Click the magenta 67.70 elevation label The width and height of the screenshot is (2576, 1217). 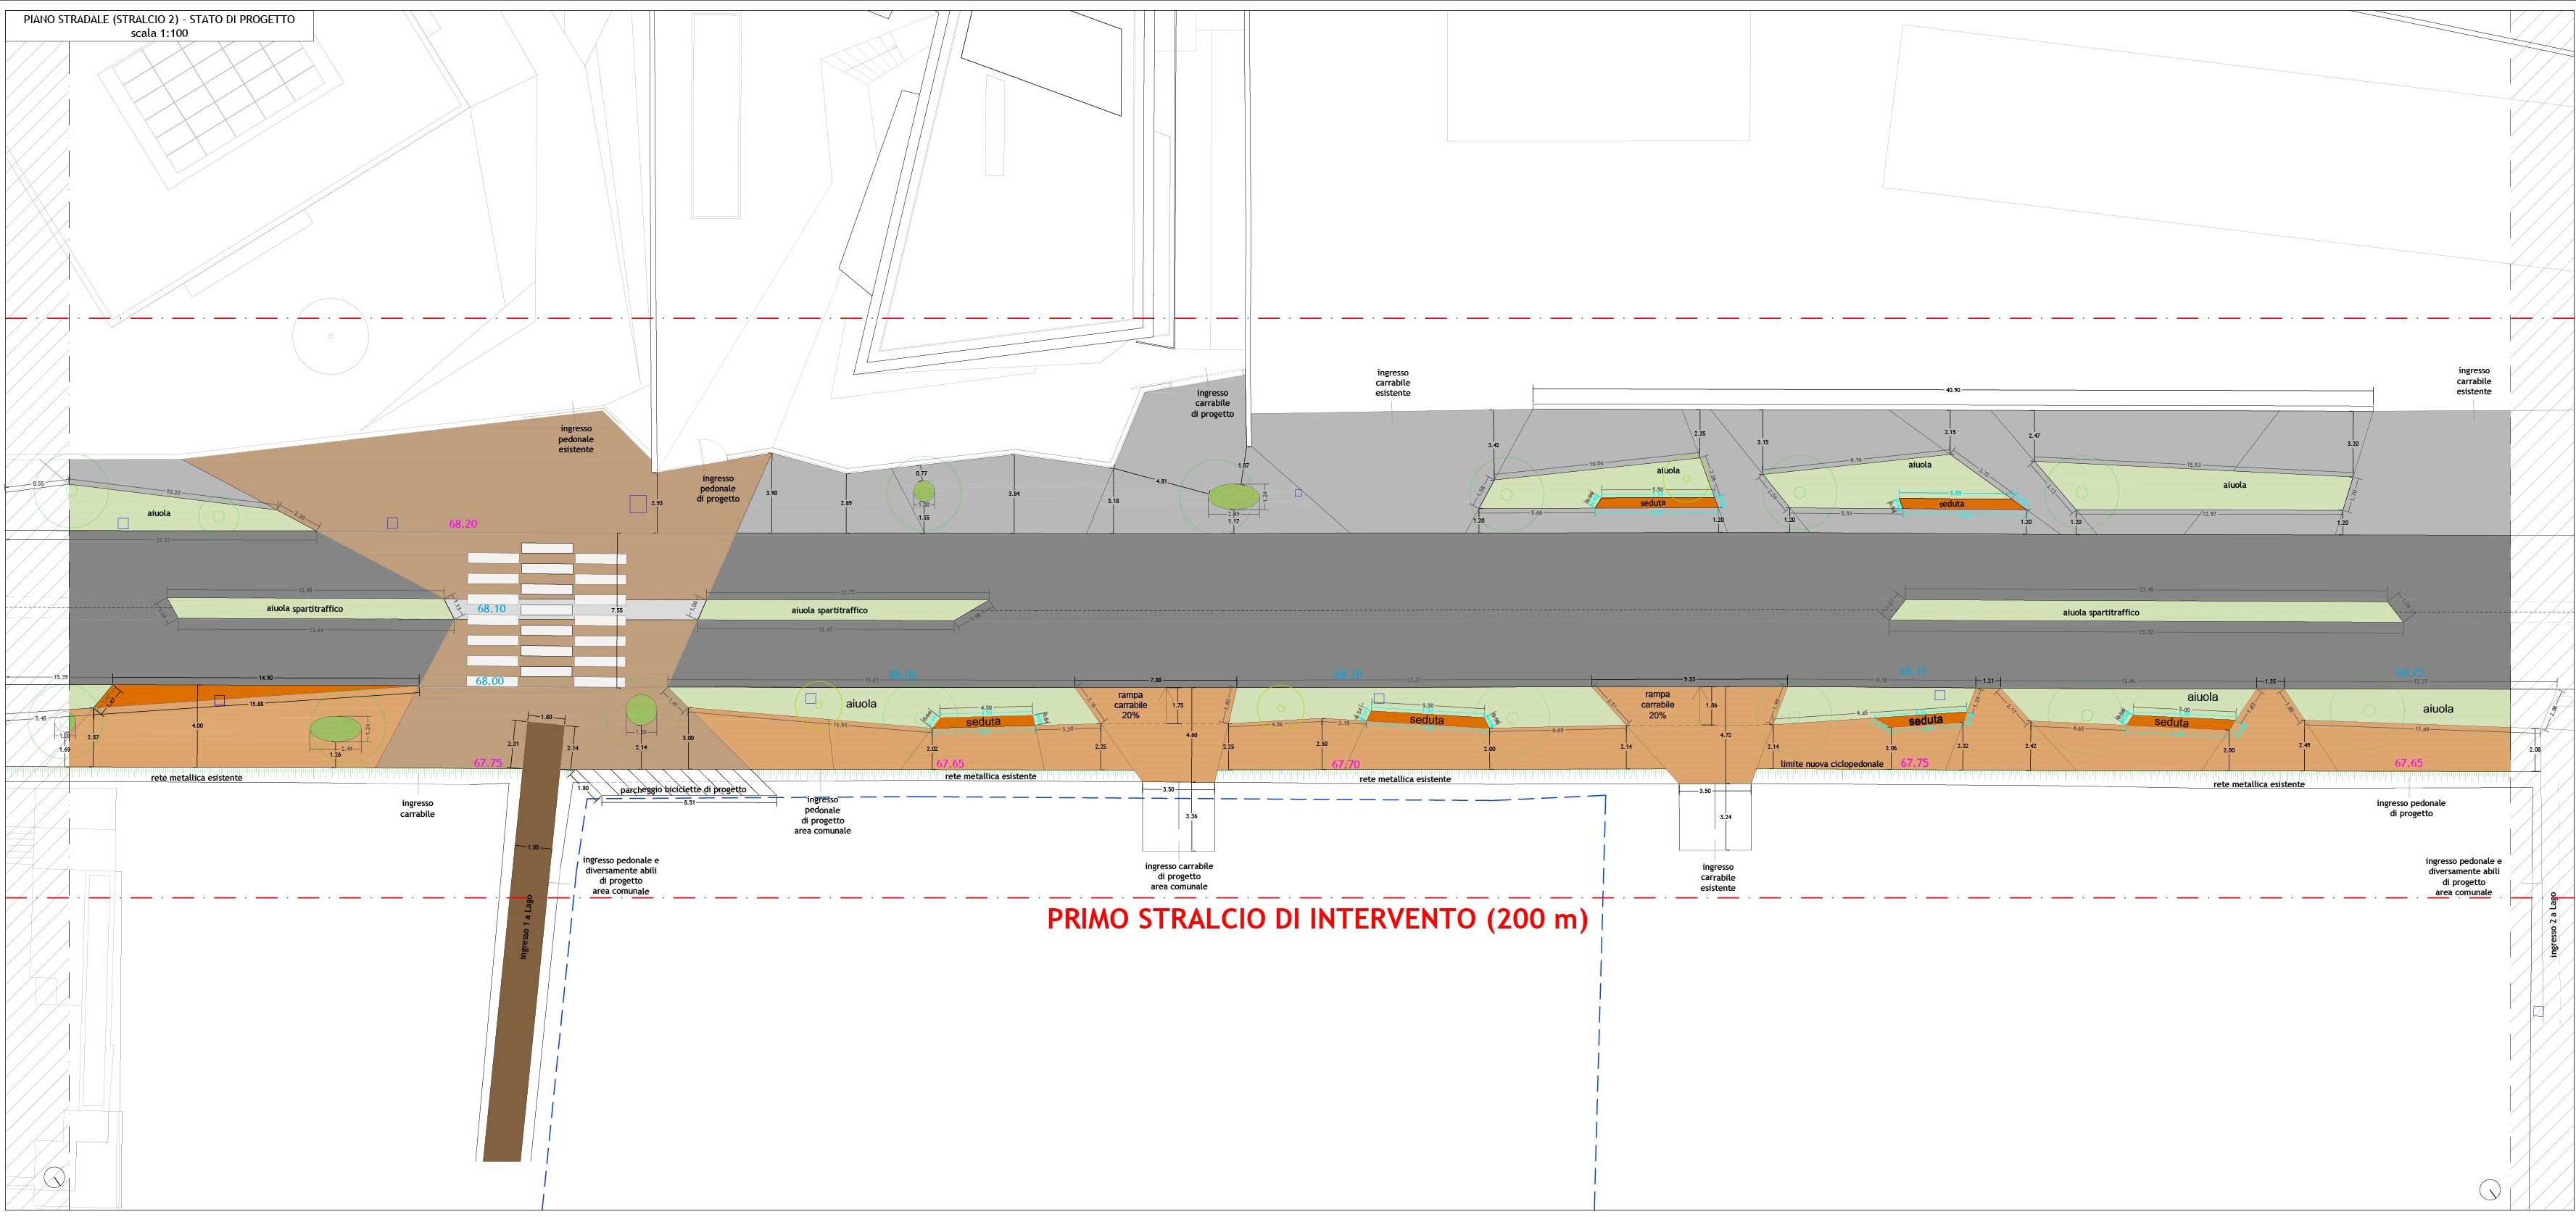[1345, 765]
